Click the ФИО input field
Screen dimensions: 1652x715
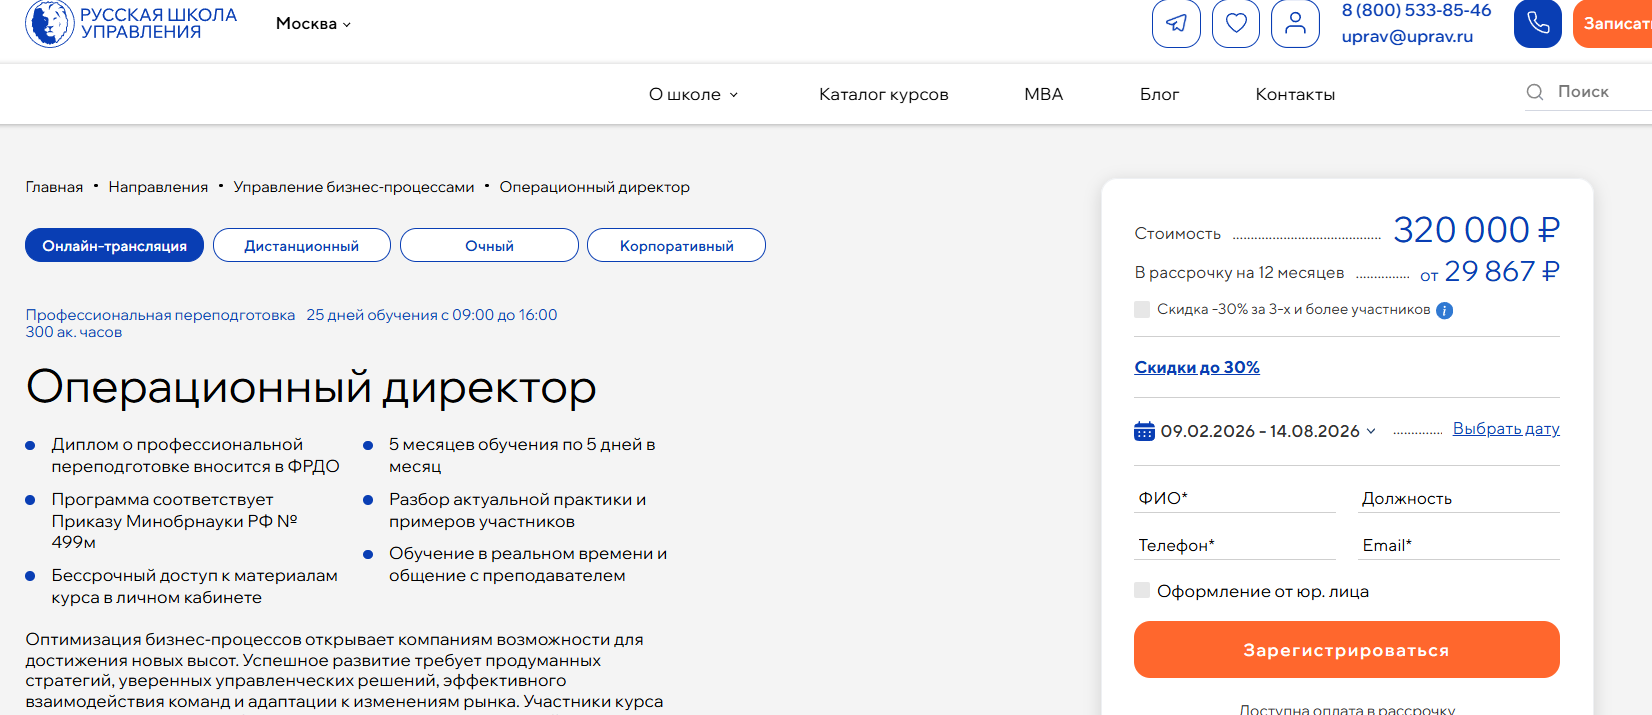tap(1234, 498)
